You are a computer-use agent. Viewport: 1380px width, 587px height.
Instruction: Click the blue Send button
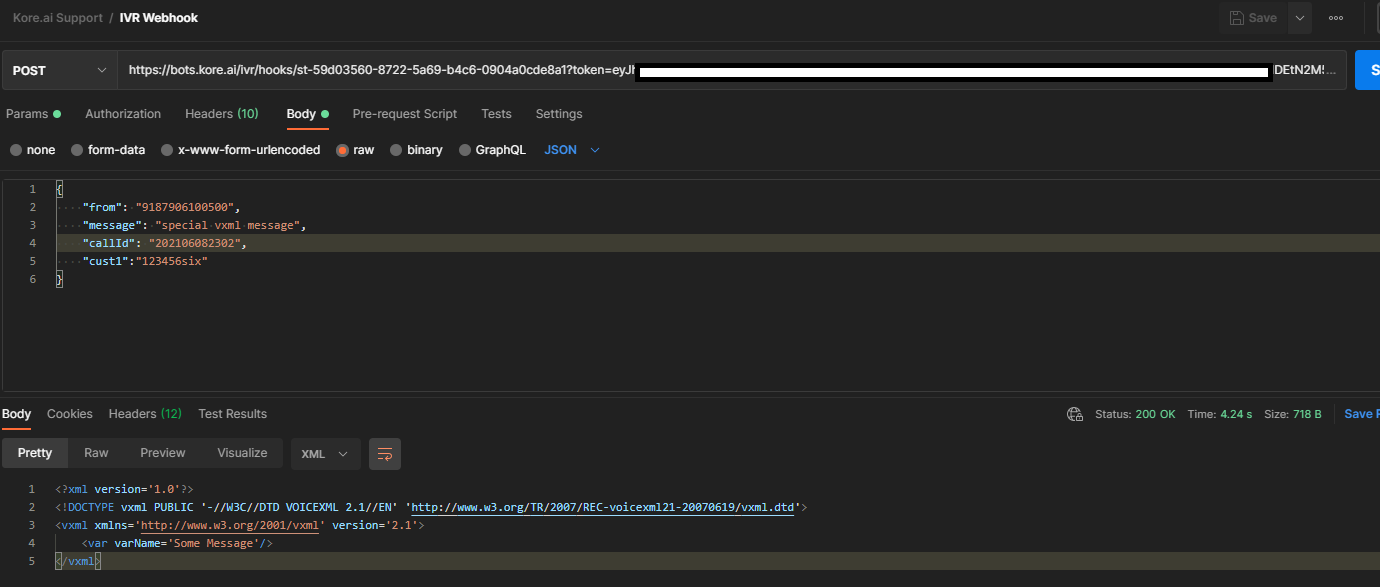point(1367,71)
